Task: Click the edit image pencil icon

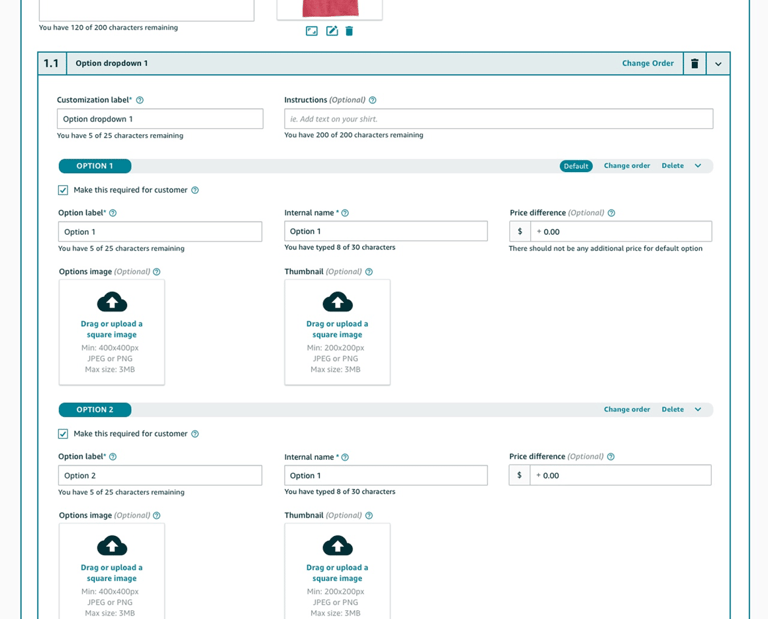Action: pos(332,31)
